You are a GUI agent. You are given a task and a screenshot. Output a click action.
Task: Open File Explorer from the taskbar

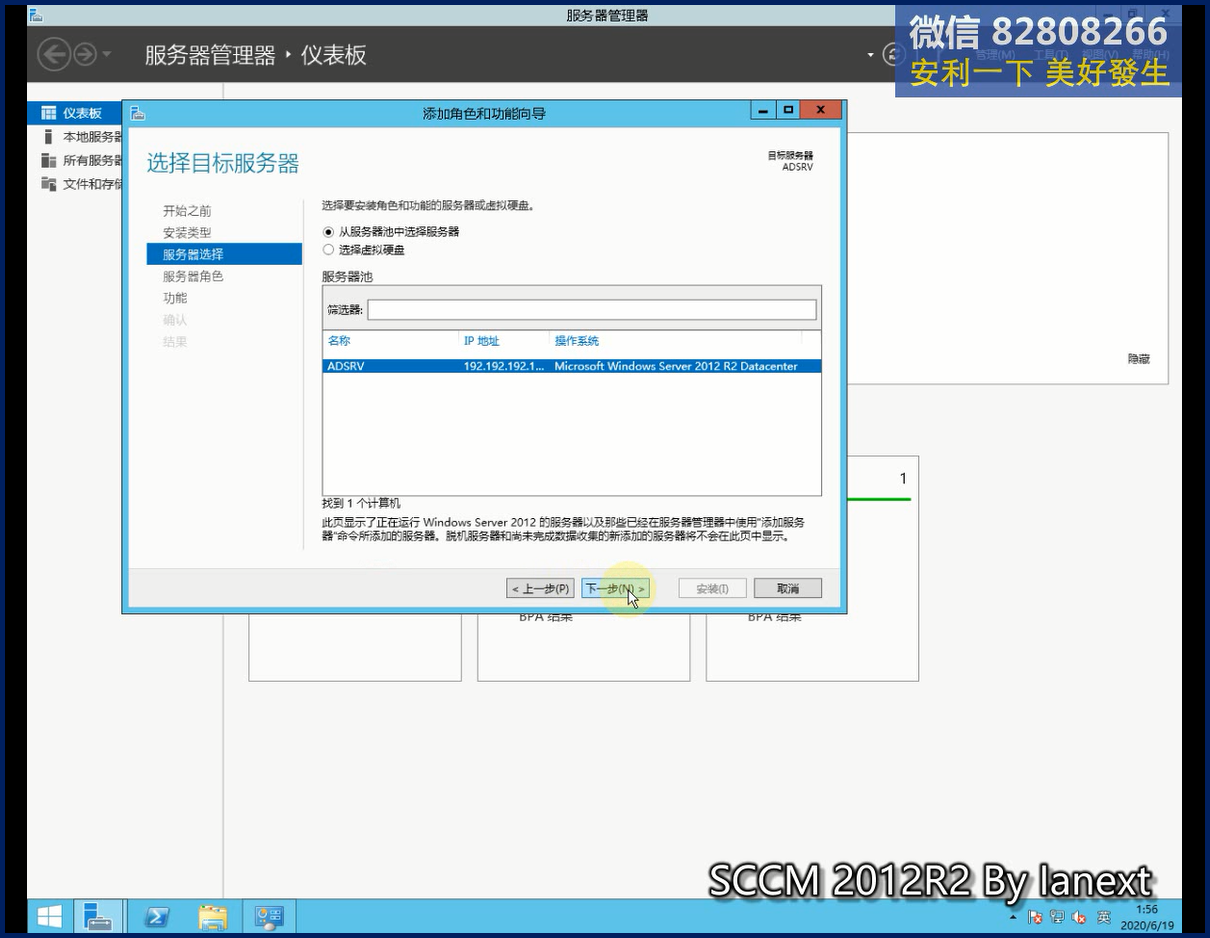213,916
